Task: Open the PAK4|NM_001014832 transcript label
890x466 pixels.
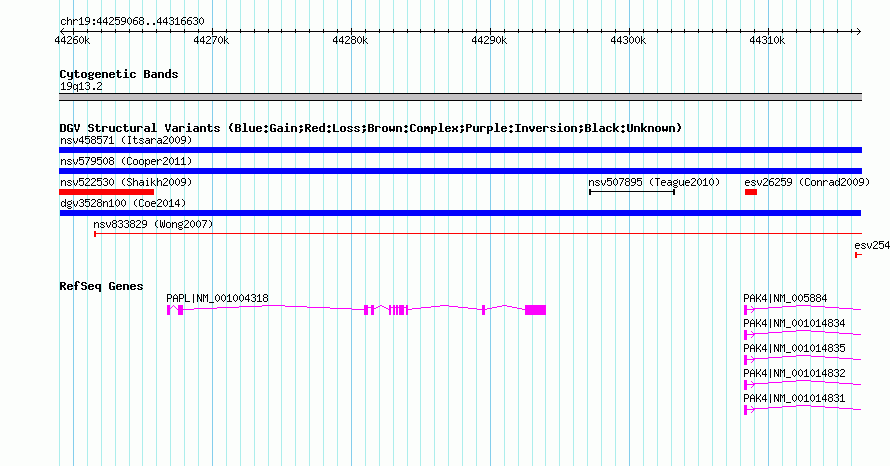Action: pyautogui.click(x=794, y=373)
